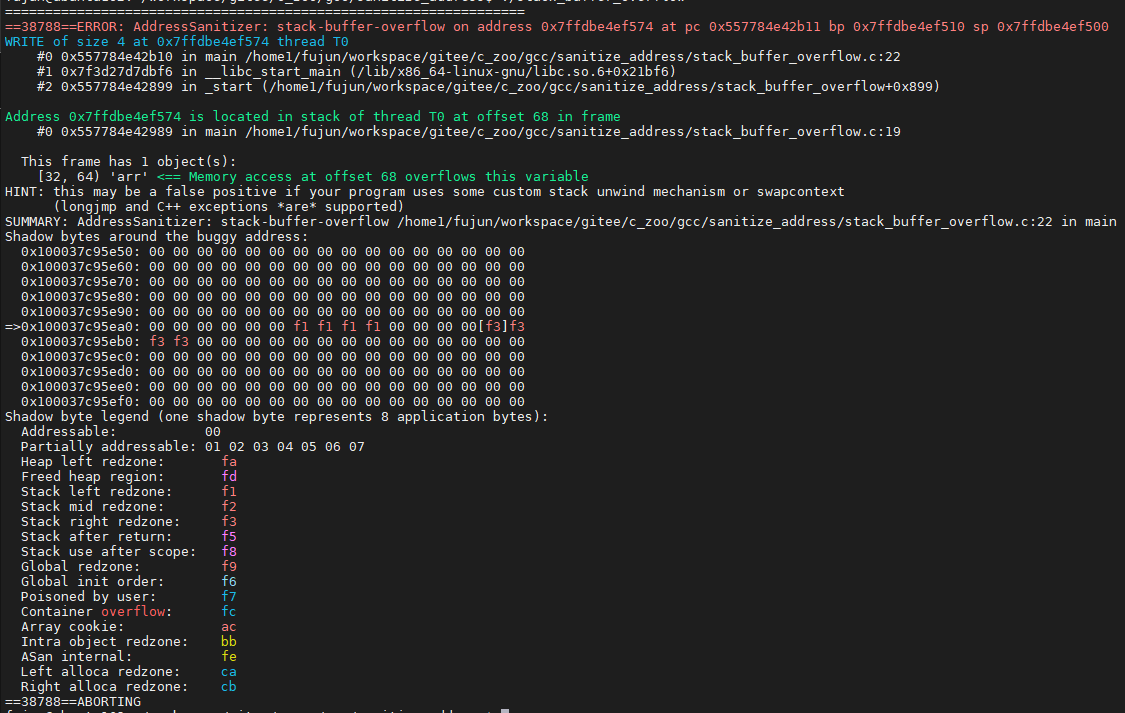Image resolution: width=1125 pixels, height=713 pixels.
Task: Click the 'cb' right alloca value
Action: 229,687
